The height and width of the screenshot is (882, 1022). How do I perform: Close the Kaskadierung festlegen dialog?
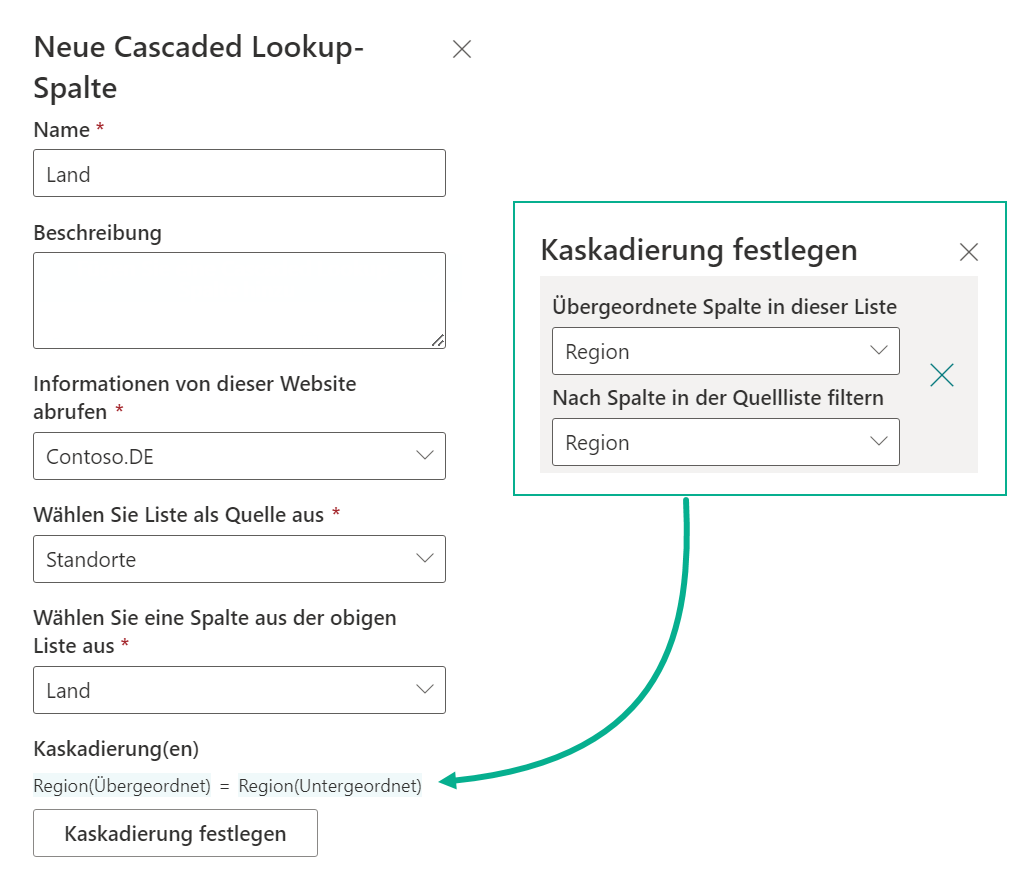969,252
